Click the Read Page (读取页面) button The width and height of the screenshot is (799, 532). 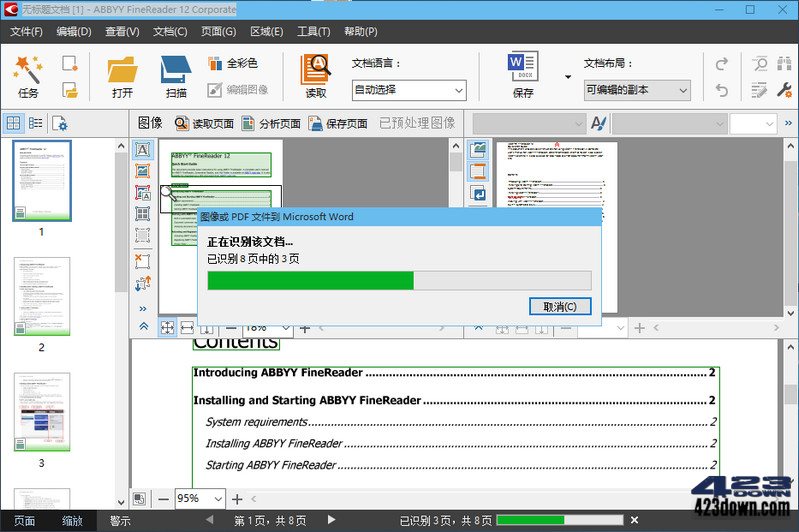[x=204, y=123]
